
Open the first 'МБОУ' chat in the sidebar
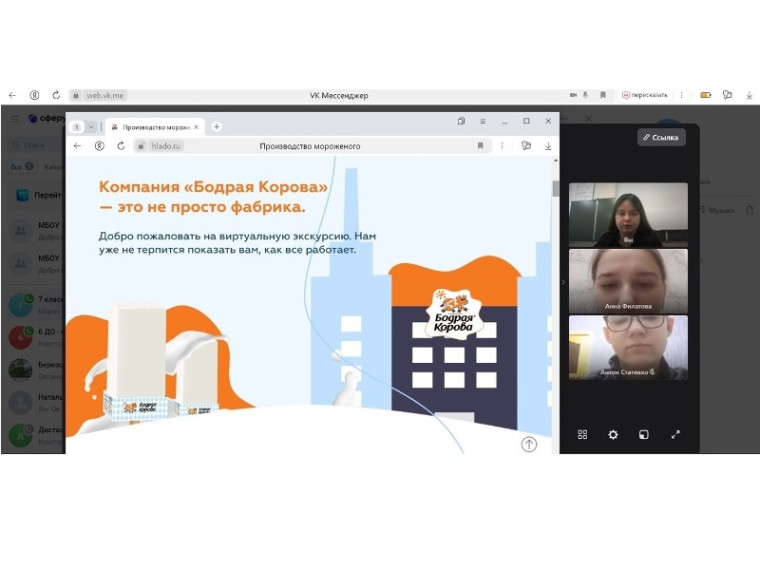[x=36, y=231]
